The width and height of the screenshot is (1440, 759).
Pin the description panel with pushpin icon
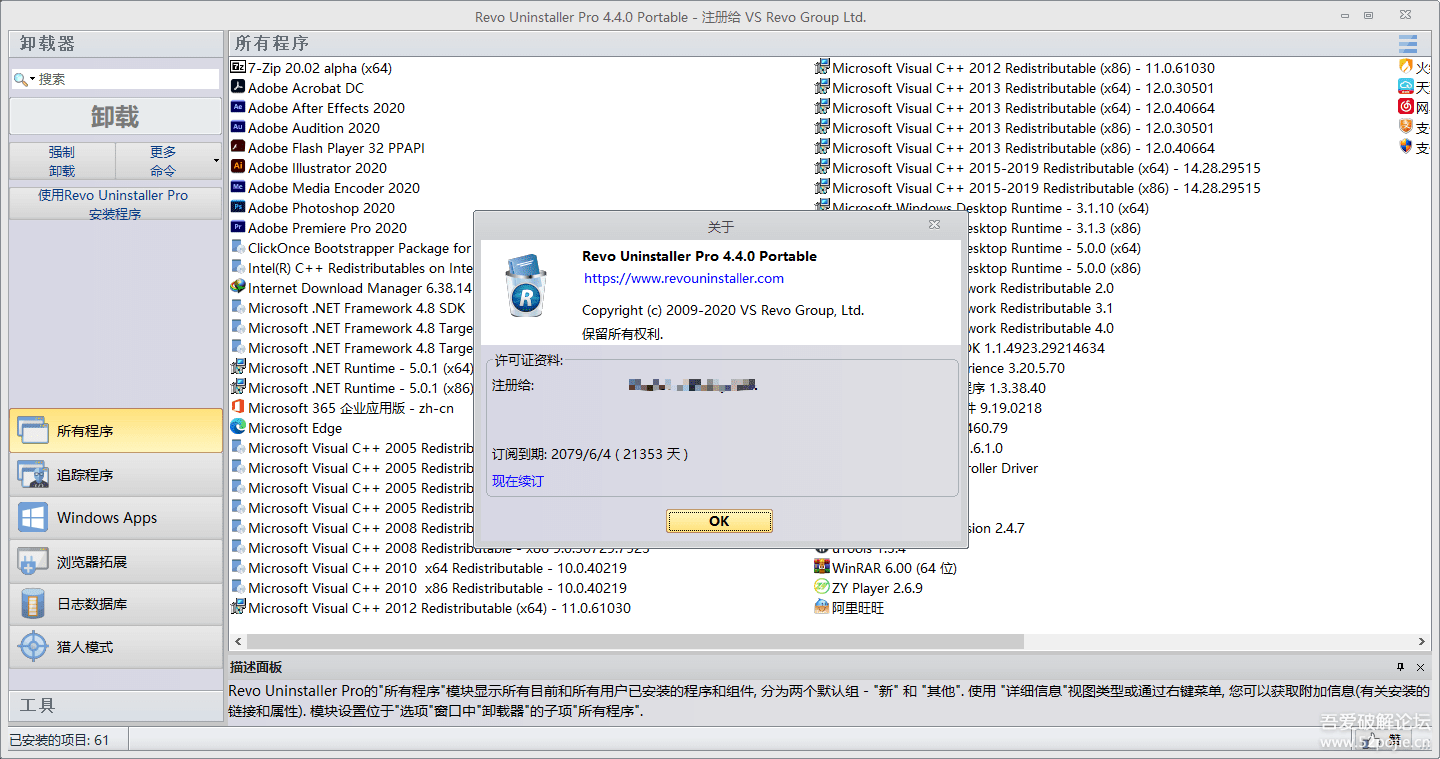[x=1400, y=667]
